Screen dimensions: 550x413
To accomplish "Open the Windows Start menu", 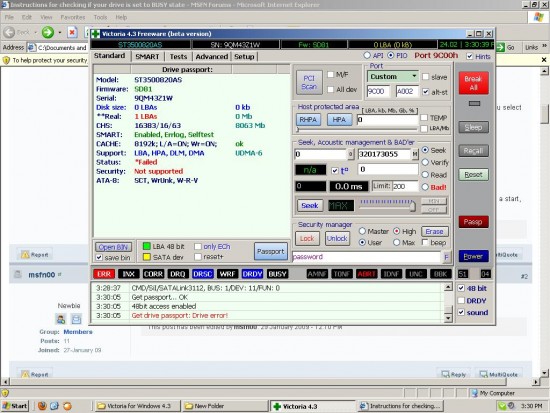I will [x=15, y=406].
